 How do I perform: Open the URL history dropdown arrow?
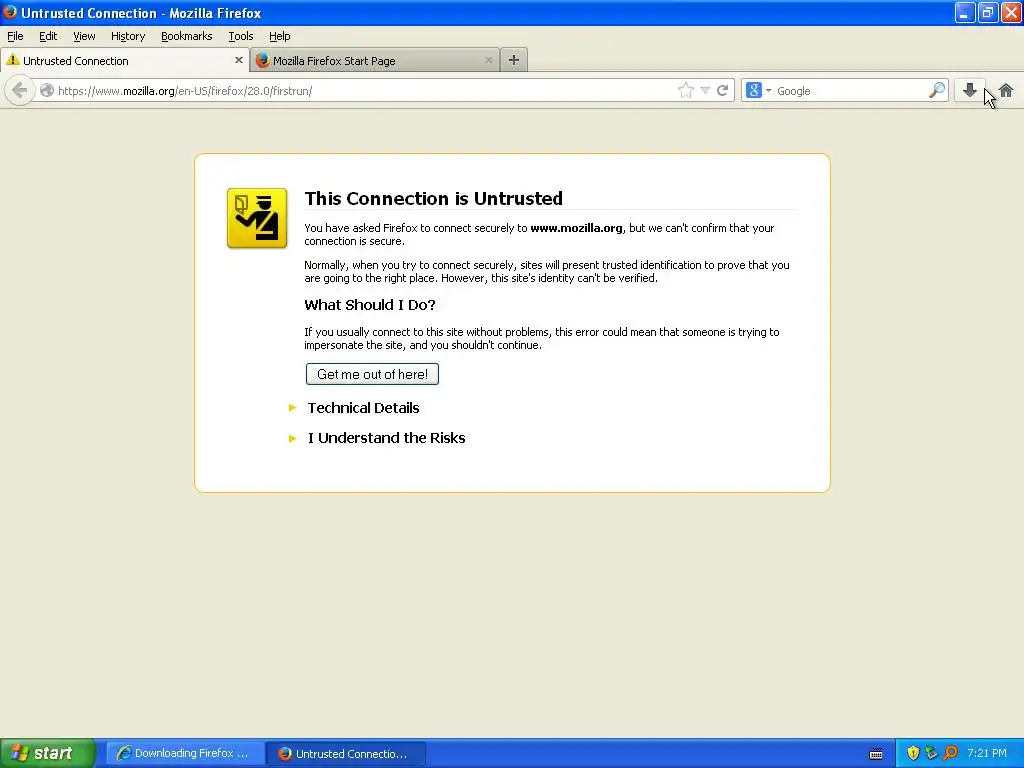click(x=705, y=90)
